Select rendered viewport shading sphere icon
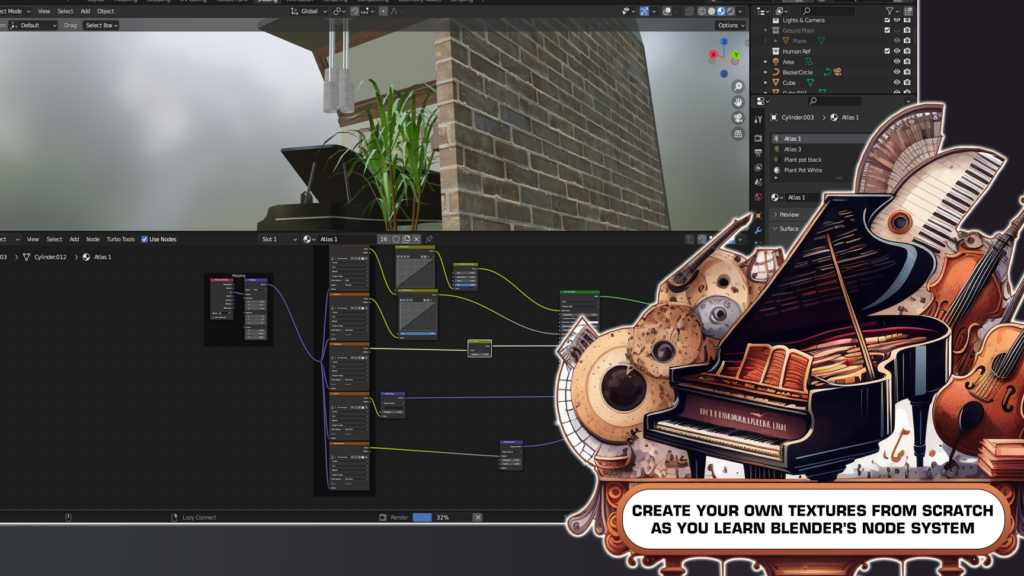This screenshot has height=576, width=1024. point(731,11)
